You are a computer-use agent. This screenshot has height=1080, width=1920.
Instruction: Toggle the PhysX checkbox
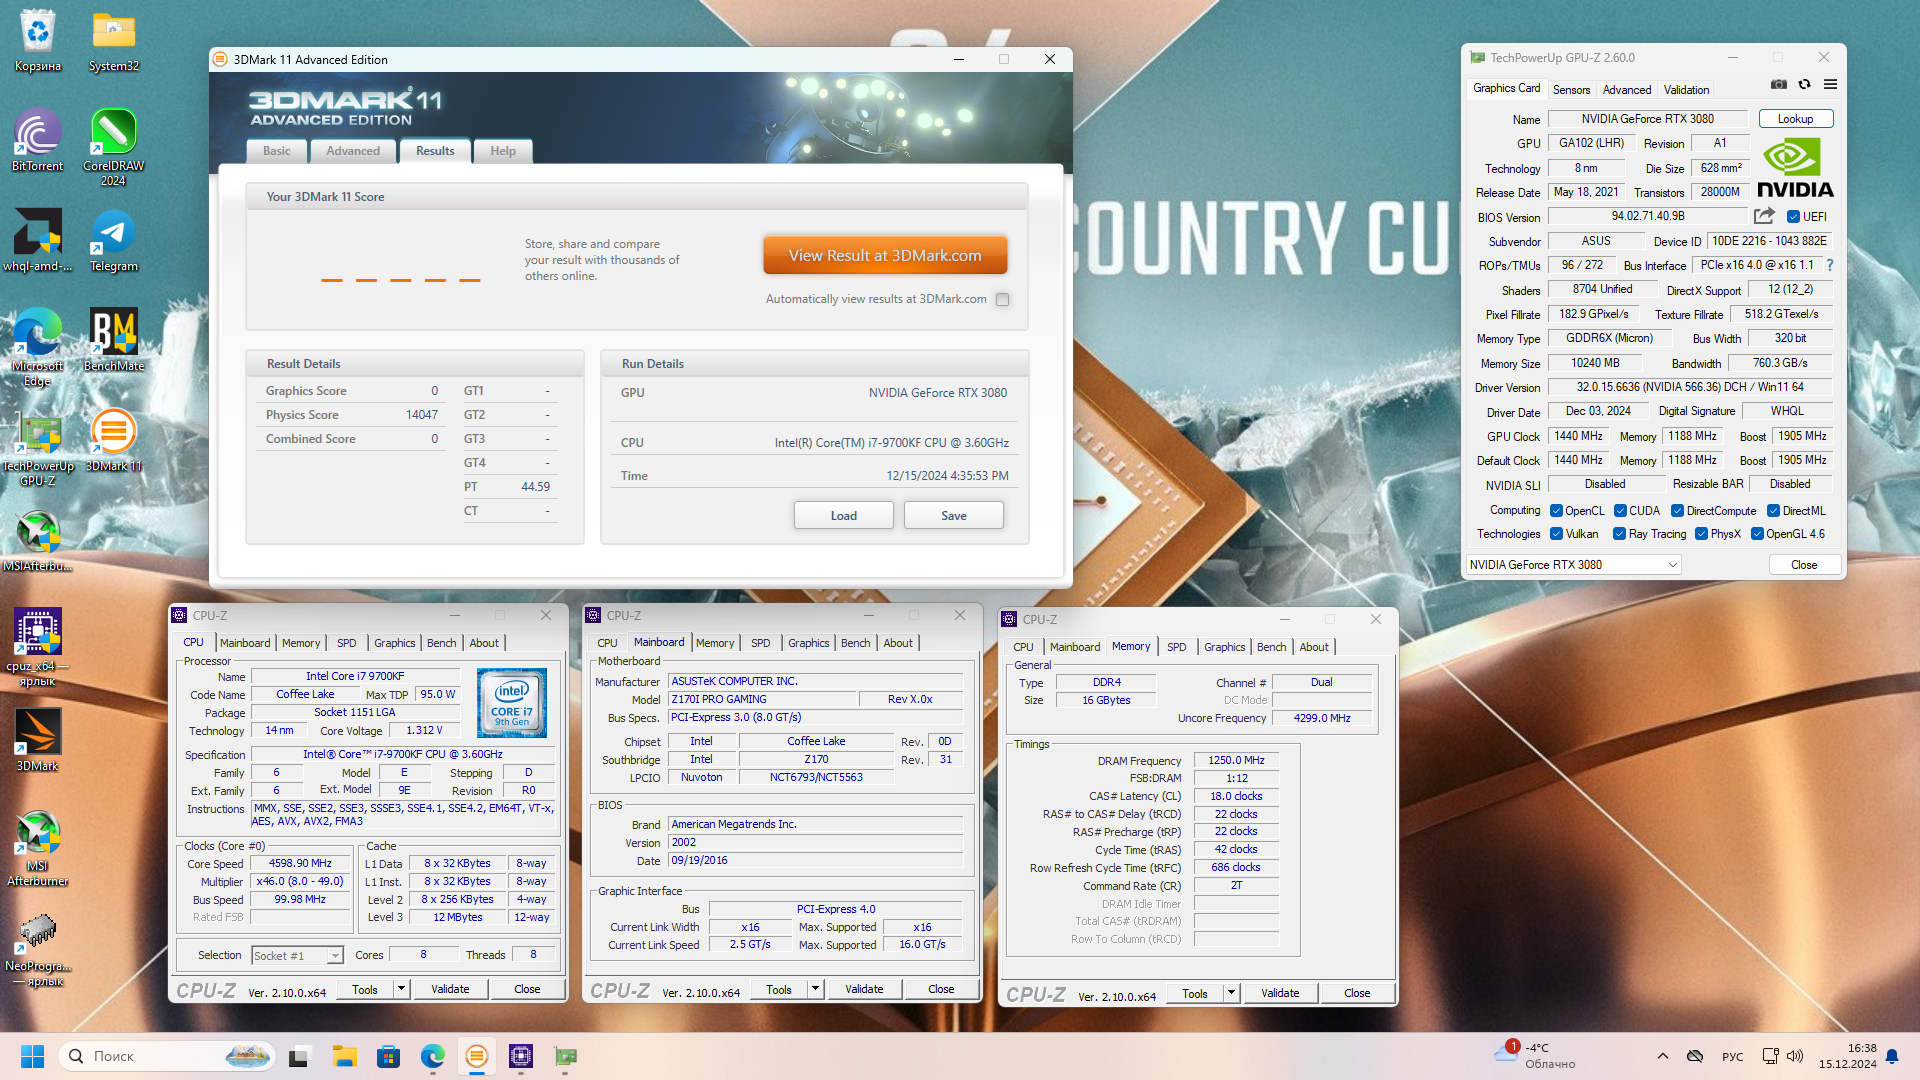click(1701, 534)
